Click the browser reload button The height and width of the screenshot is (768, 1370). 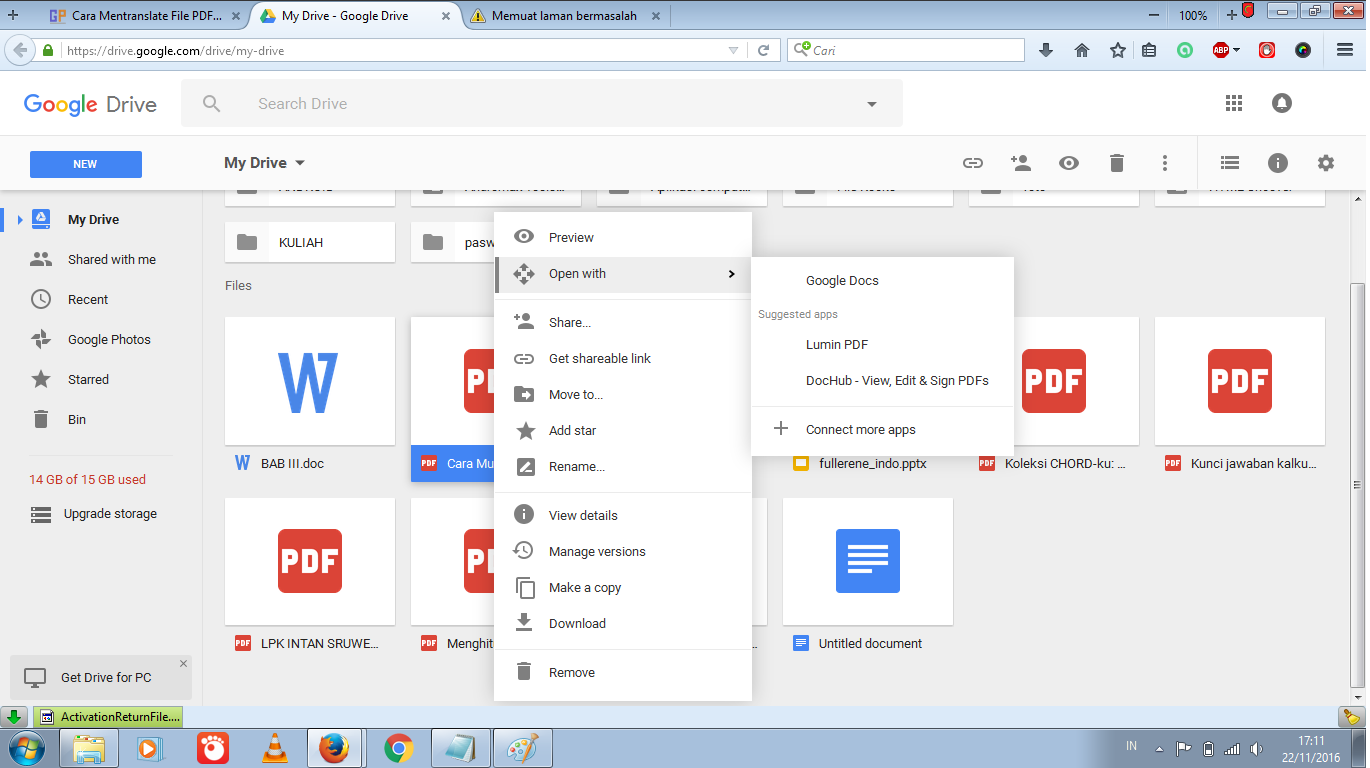coord(763,50)
